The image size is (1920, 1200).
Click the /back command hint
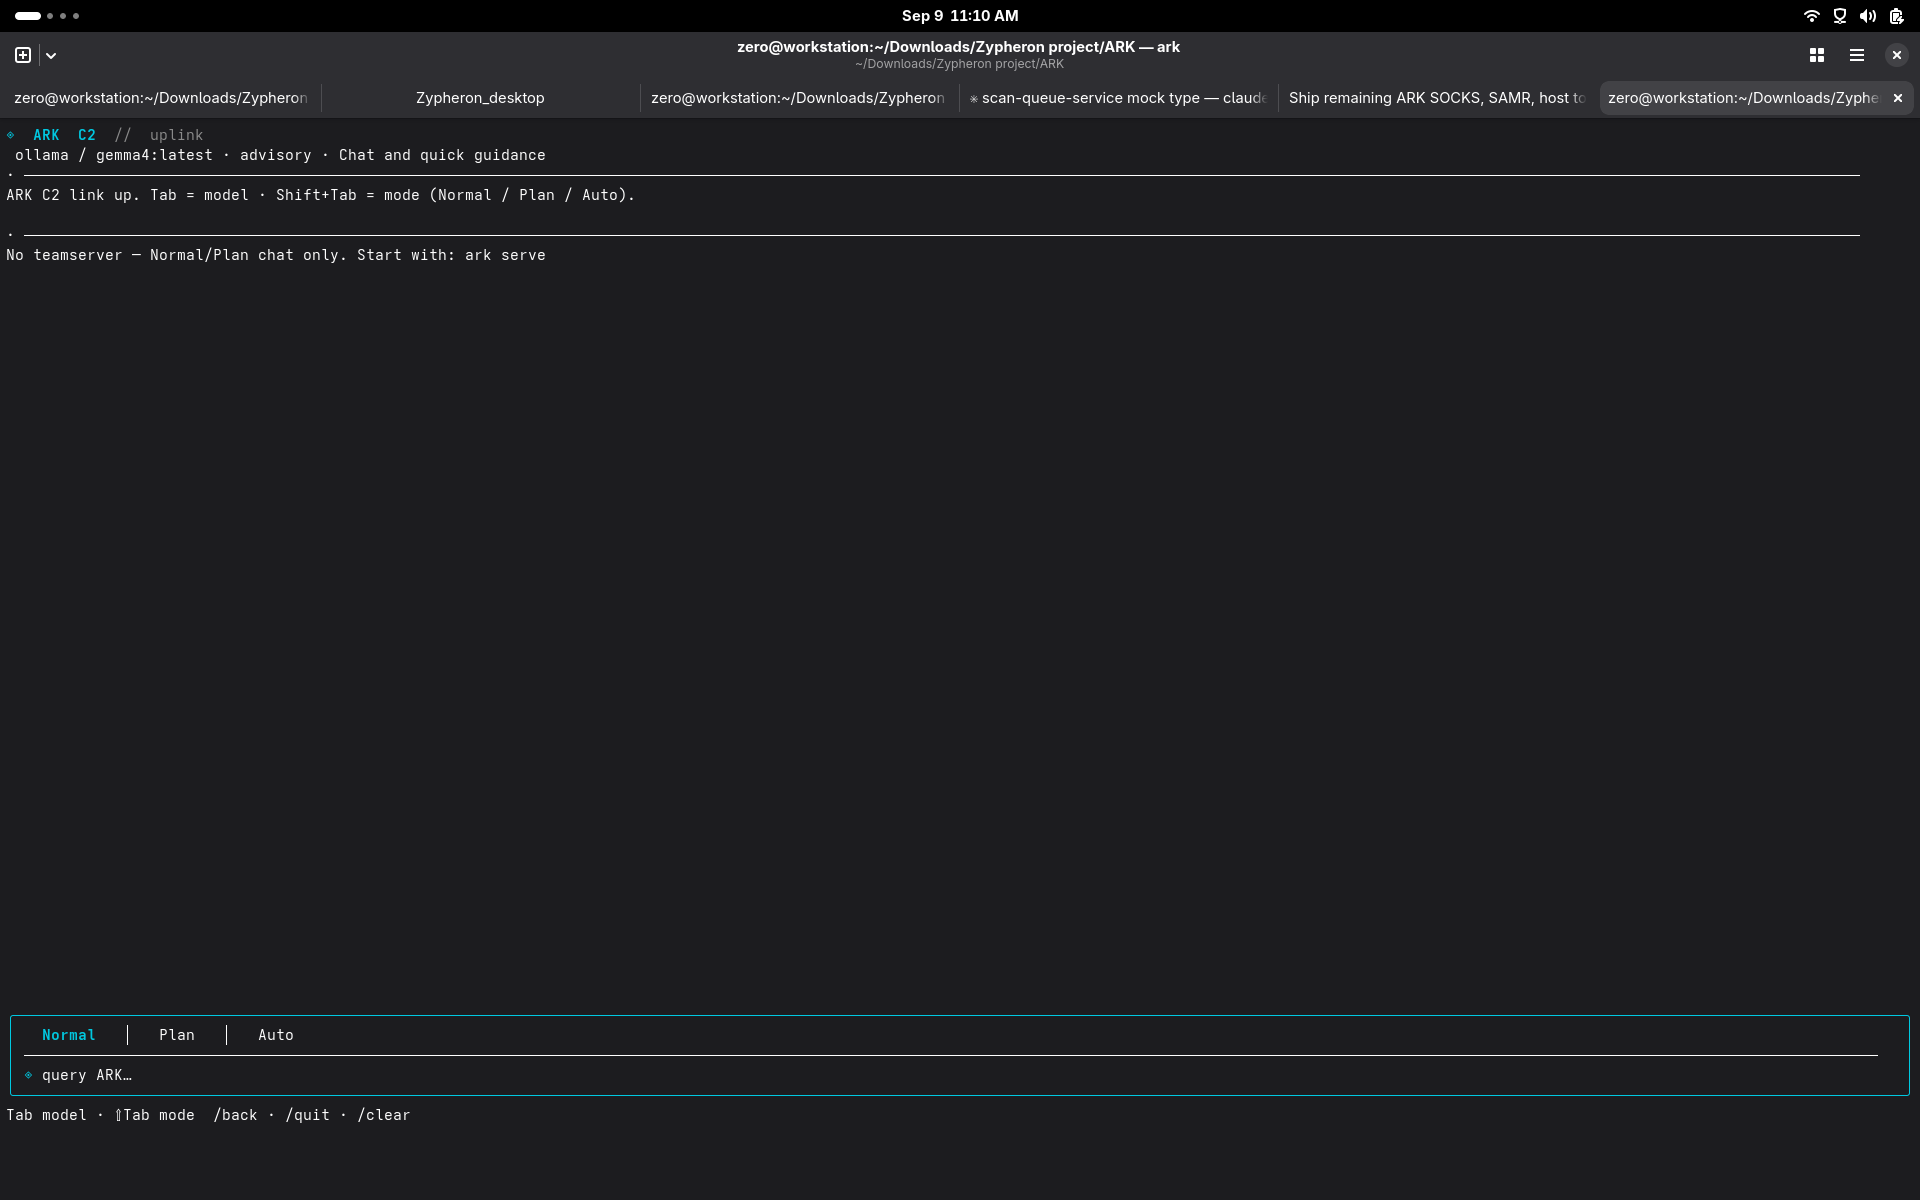click(235, 1115)
